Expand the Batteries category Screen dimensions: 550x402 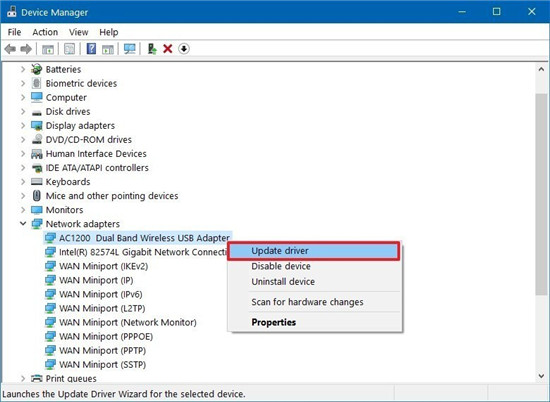pyautogui.click(x=23, y=69)
